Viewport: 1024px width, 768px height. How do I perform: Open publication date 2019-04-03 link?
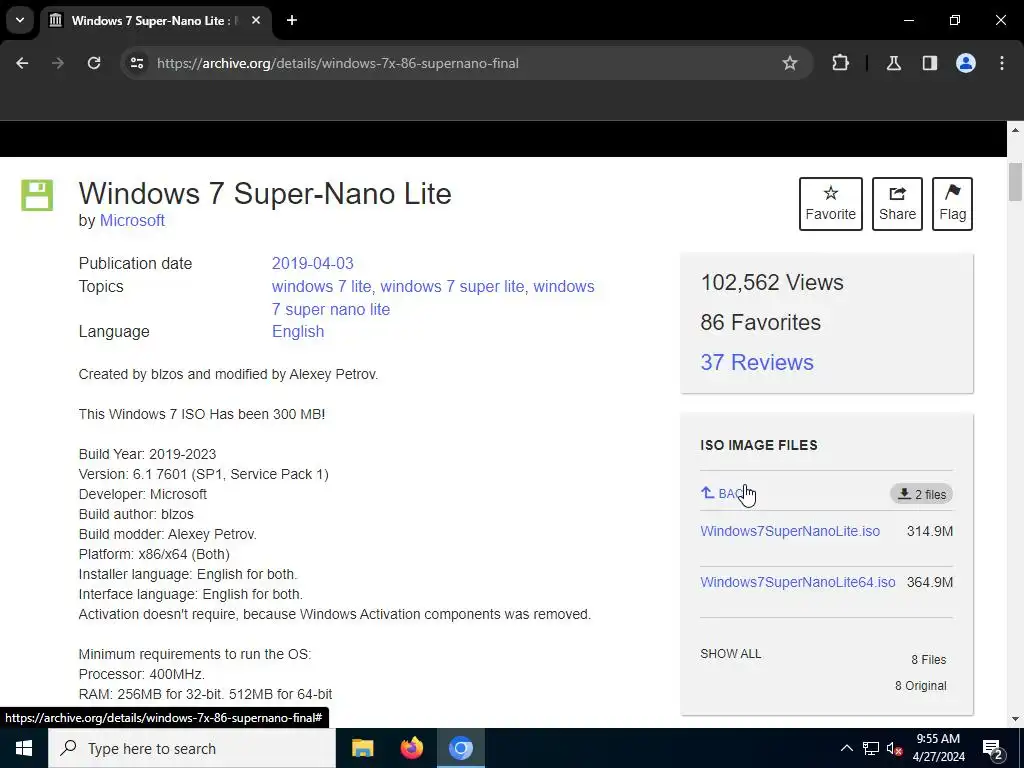[x=312, y=263]
